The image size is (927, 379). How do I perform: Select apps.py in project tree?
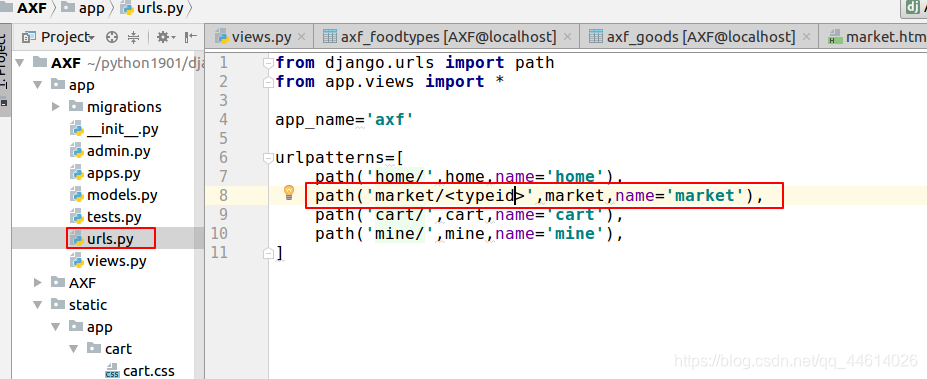[105, 173]
